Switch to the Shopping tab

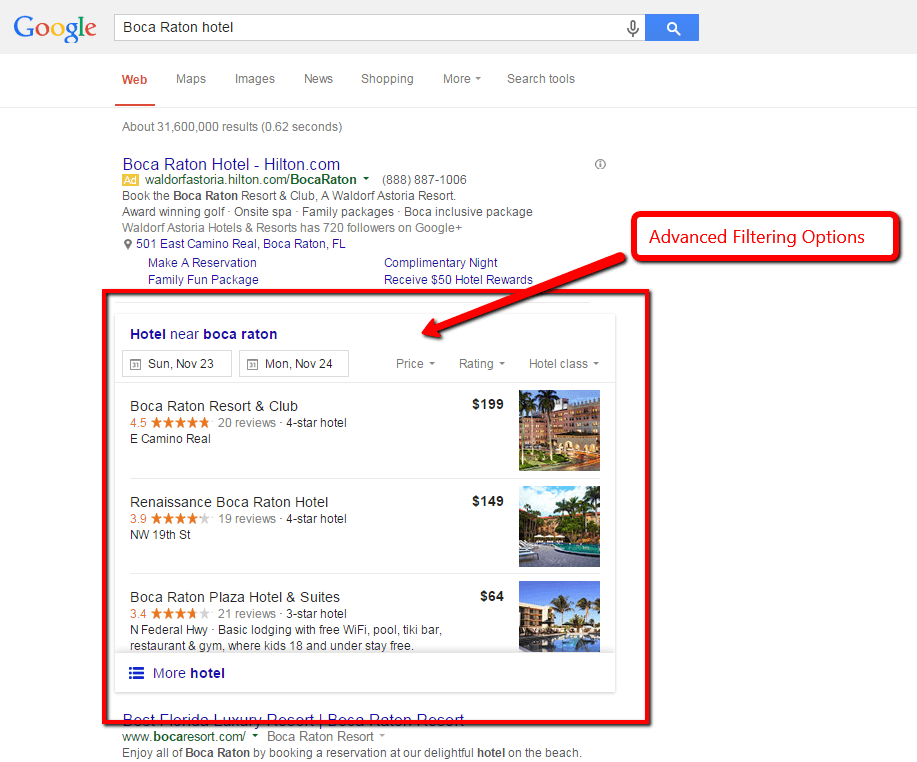[x=387, y=79]
